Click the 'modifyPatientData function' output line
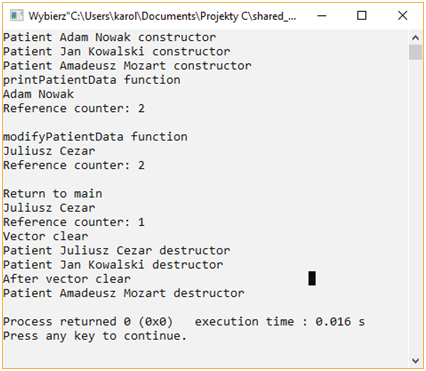The image size is (426, 371). coord(95,137)
